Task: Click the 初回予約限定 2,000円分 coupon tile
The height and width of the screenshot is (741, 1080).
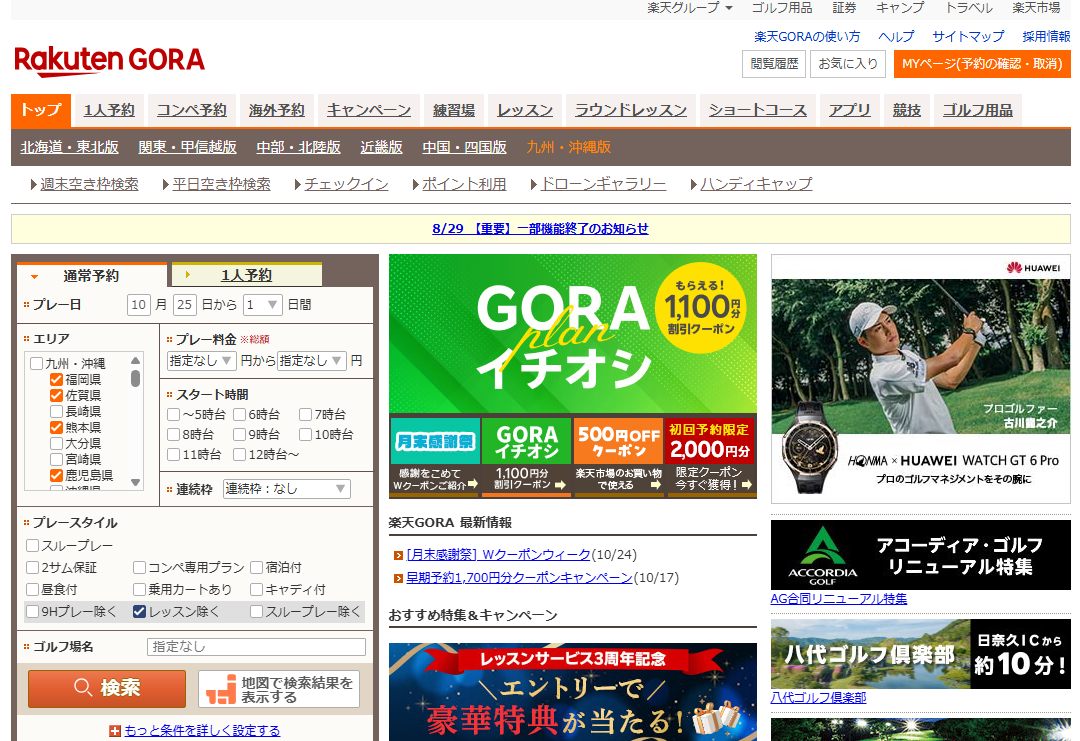Action: pos(710,456)
